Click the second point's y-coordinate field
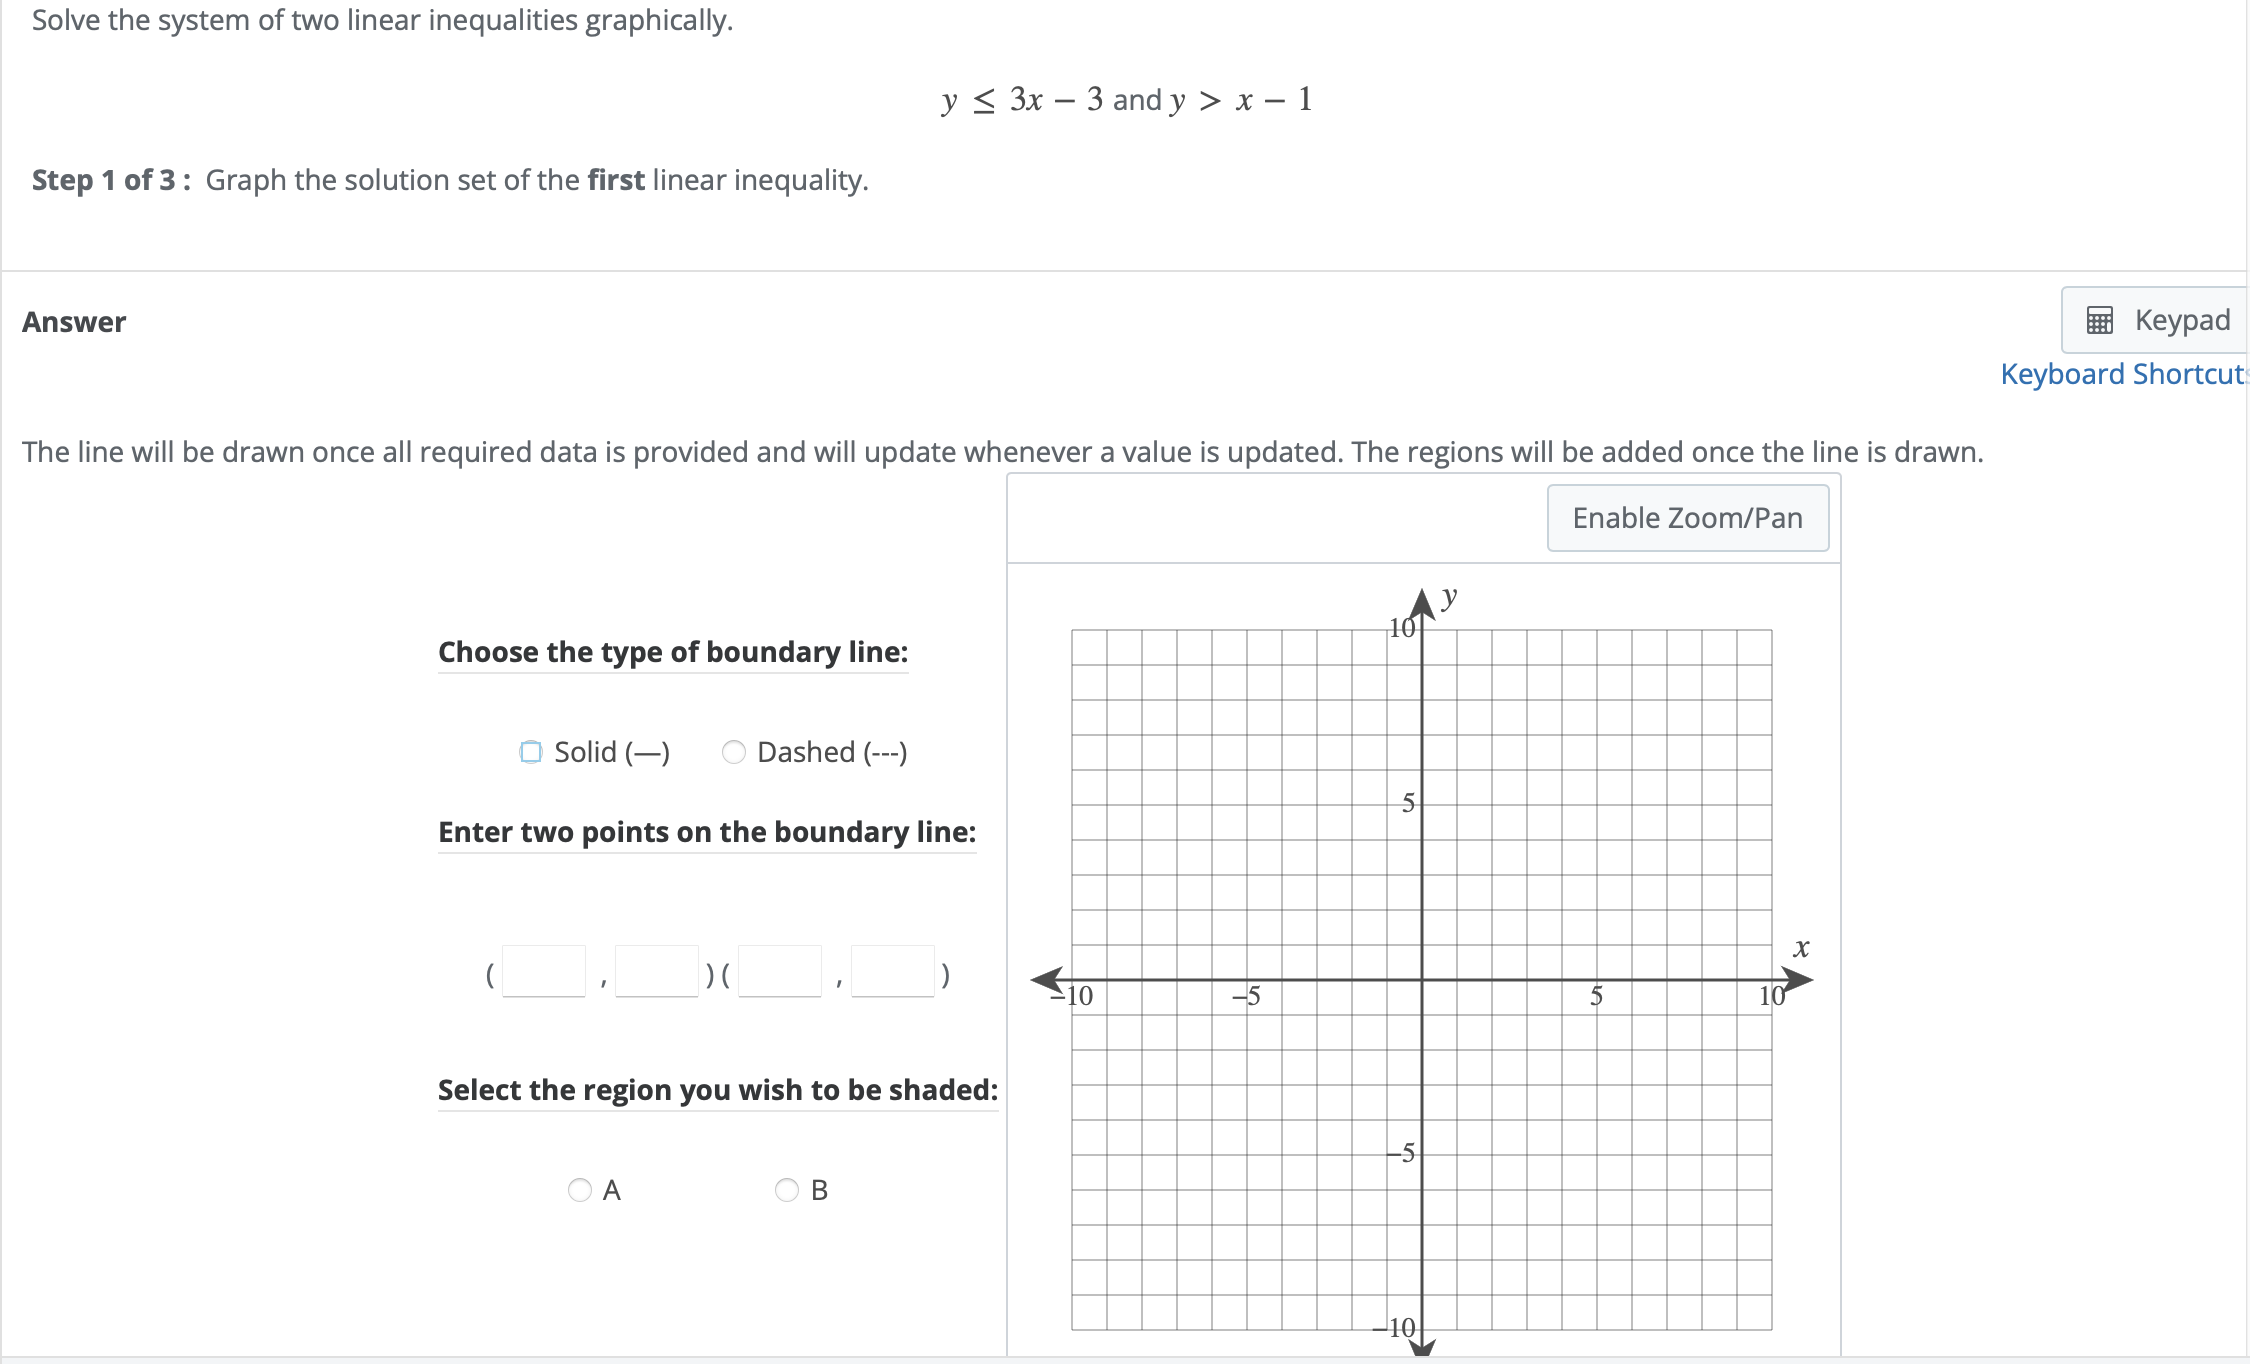This screenshot has height=1364, width=2250. [x=893, y=970]
